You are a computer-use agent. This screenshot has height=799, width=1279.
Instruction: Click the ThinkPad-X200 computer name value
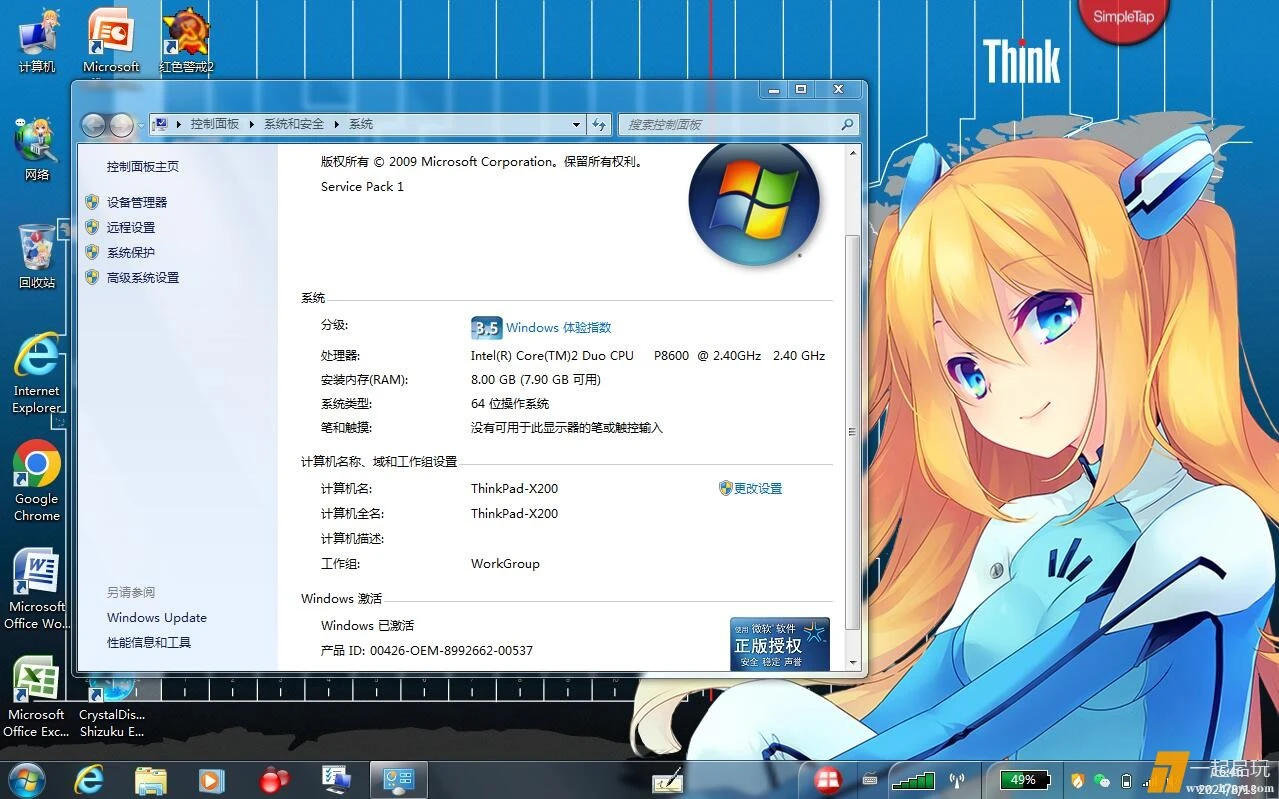514,488
